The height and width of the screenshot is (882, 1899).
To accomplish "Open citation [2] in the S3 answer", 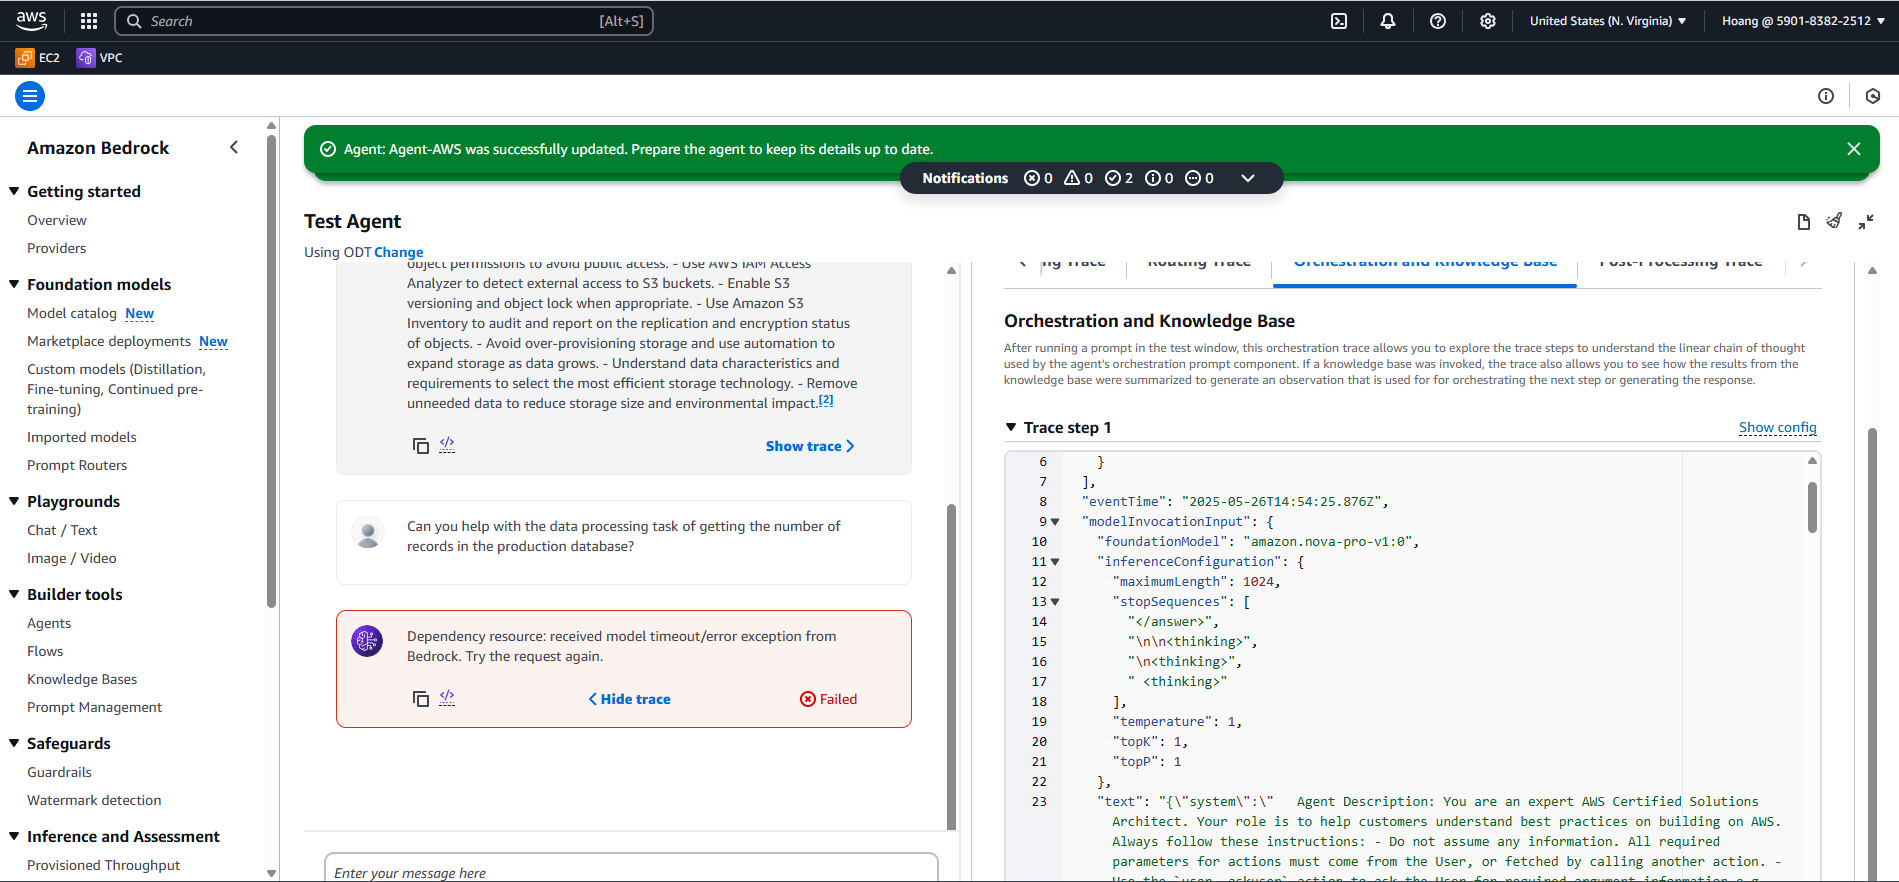I will pos(826,400).
